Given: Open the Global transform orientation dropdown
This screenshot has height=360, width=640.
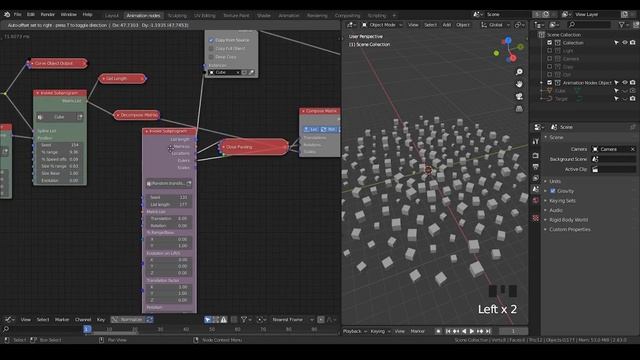Looking at the screenshot, I should click(495, 25).
